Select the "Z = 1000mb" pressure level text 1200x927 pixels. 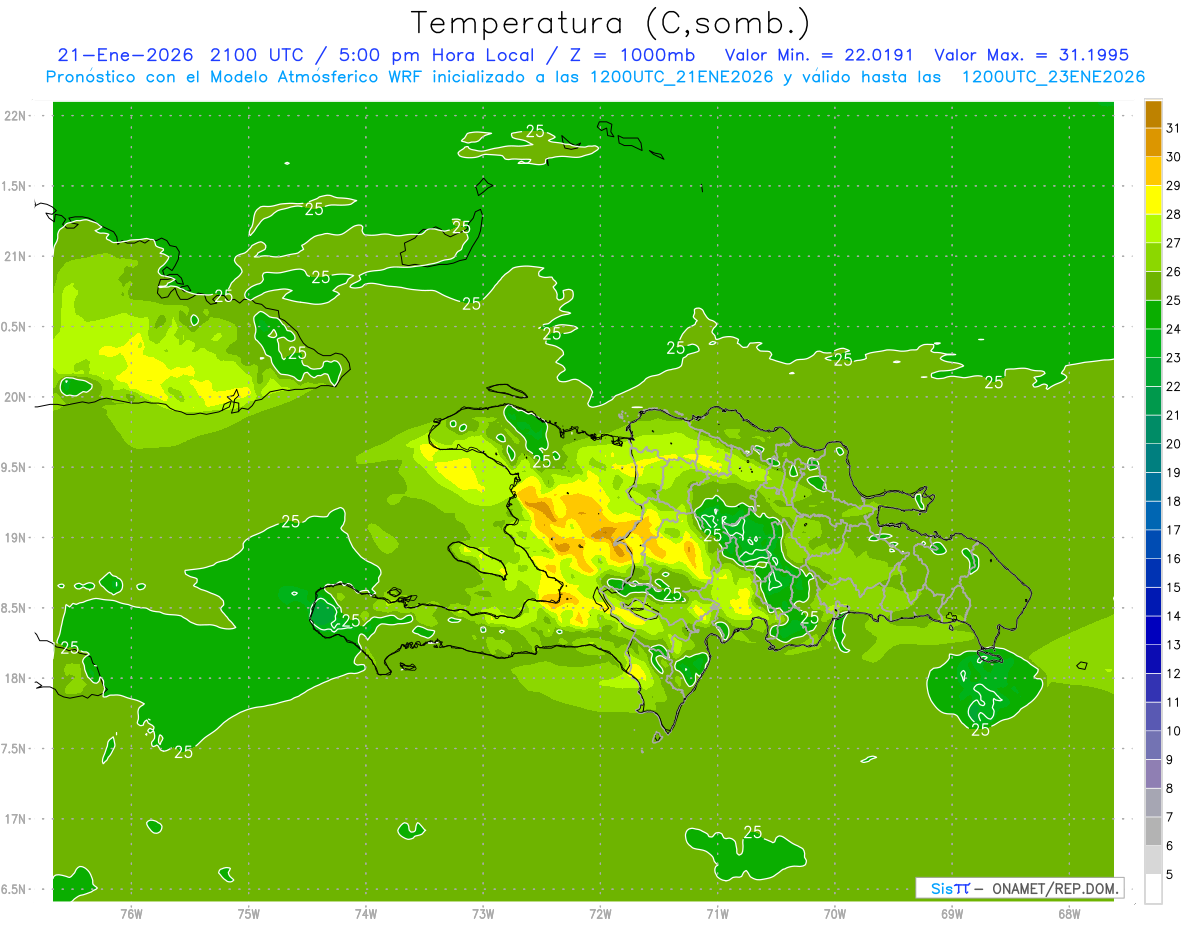(x=632, y=54)
